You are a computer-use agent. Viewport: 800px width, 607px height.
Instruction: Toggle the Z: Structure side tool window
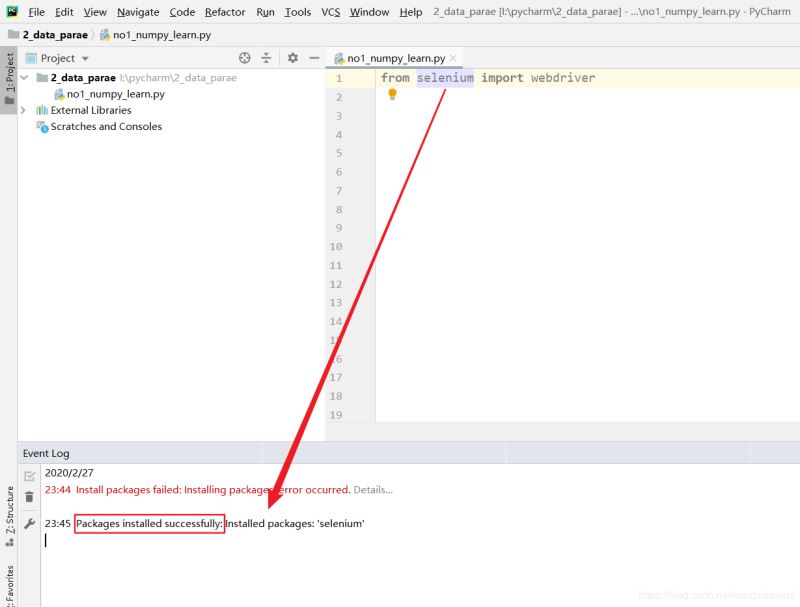pos(9,516)
